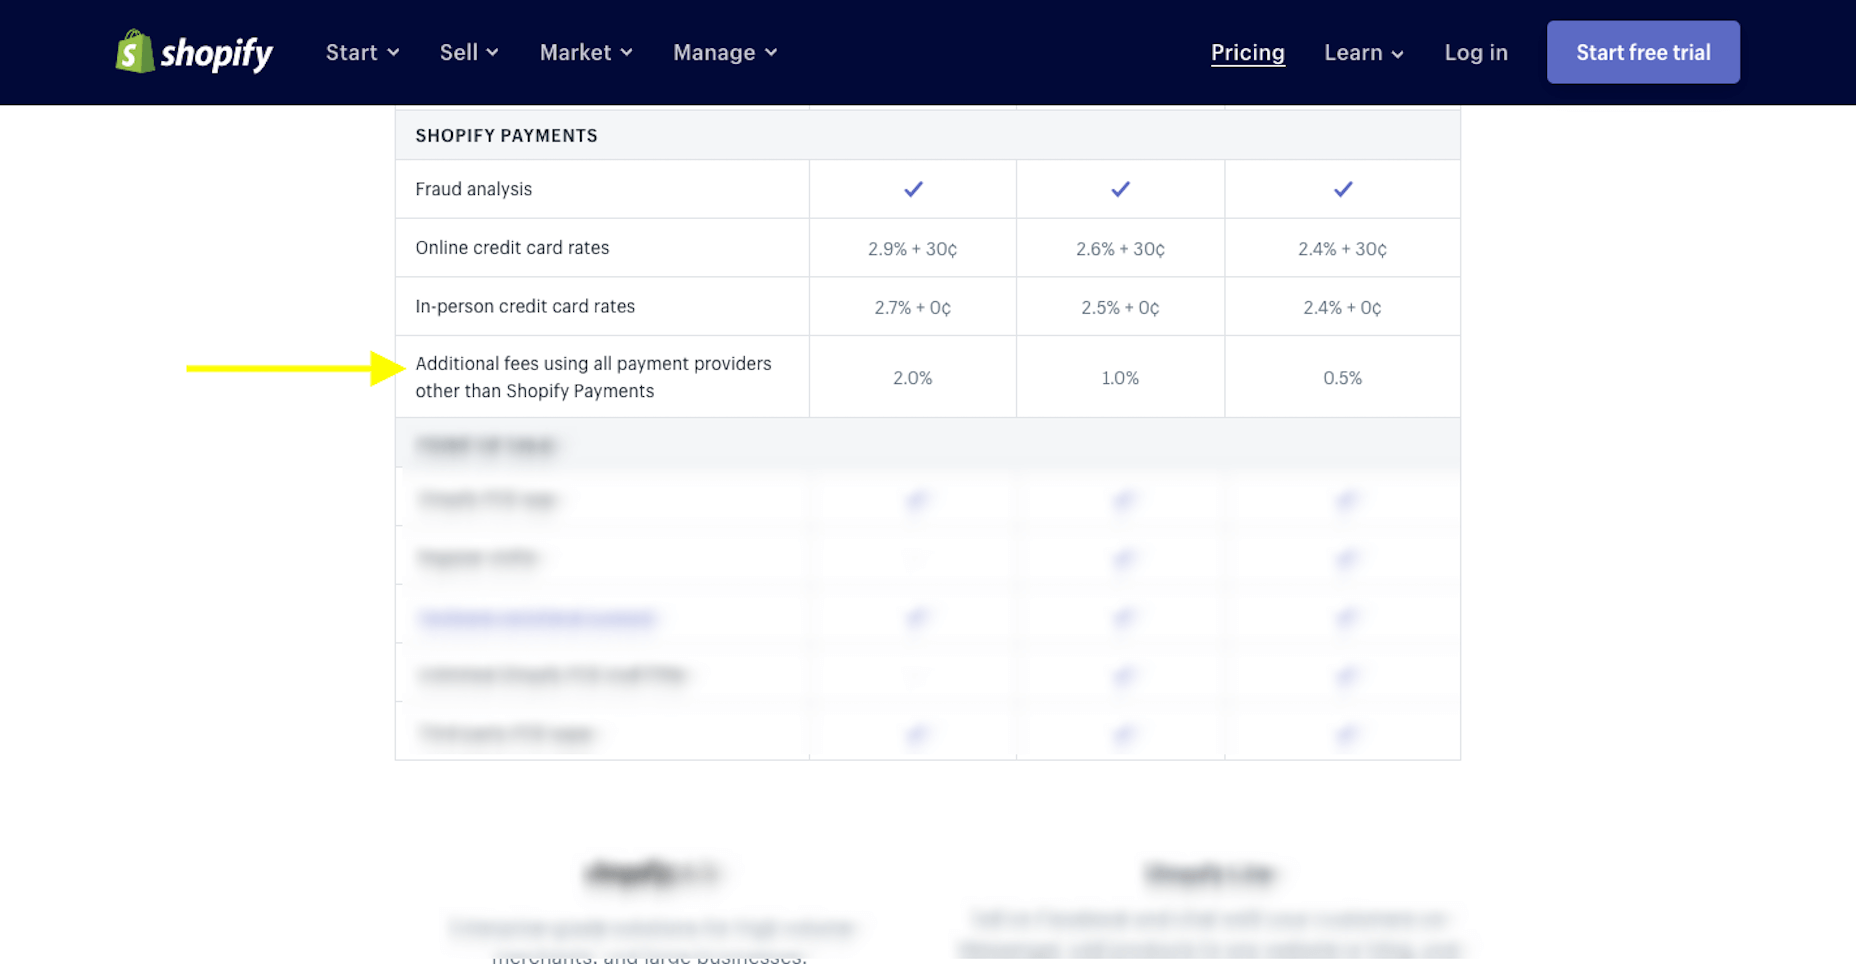Select the 2.5% + 0¢ rate cell
The image size is (1856, 964).
click(x=1120, y=308)
